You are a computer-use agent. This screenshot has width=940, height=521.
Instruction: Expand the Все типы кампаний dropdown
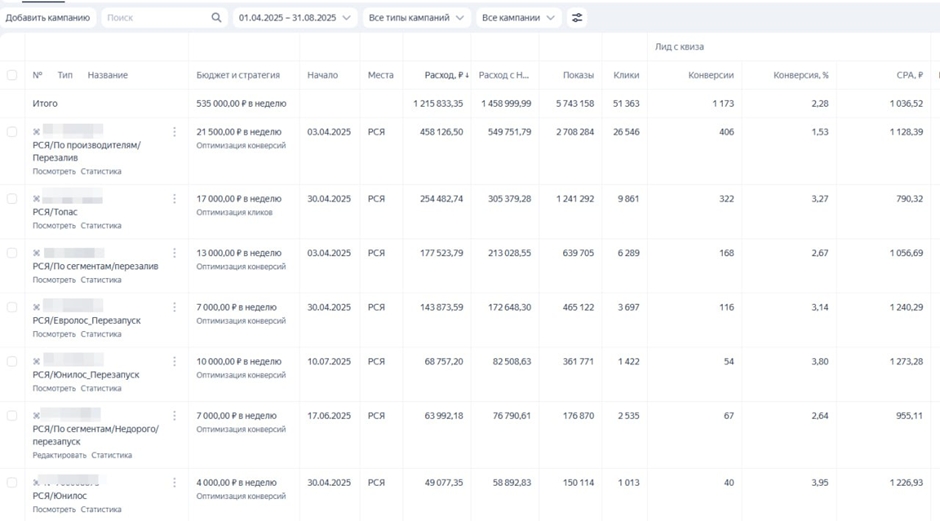tap(416, 18)
